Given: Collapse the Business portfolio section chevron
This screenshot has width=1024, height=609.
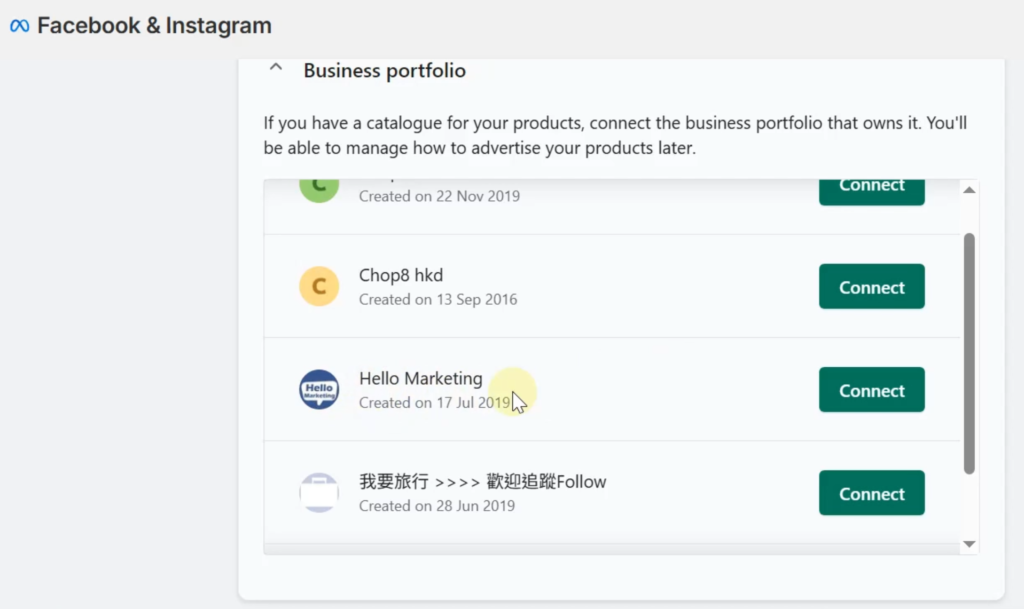Looking at the screenshot, I should pos(276,70).
